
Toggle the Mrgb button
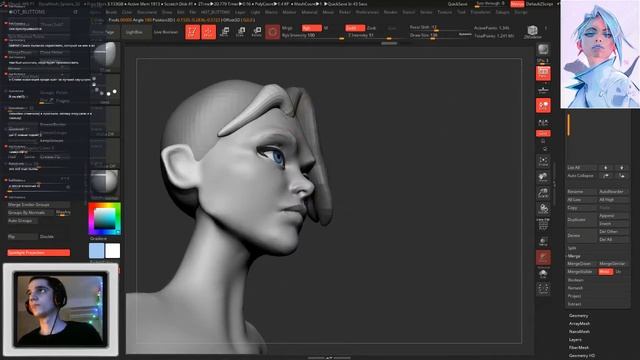(x=287, y=28)
